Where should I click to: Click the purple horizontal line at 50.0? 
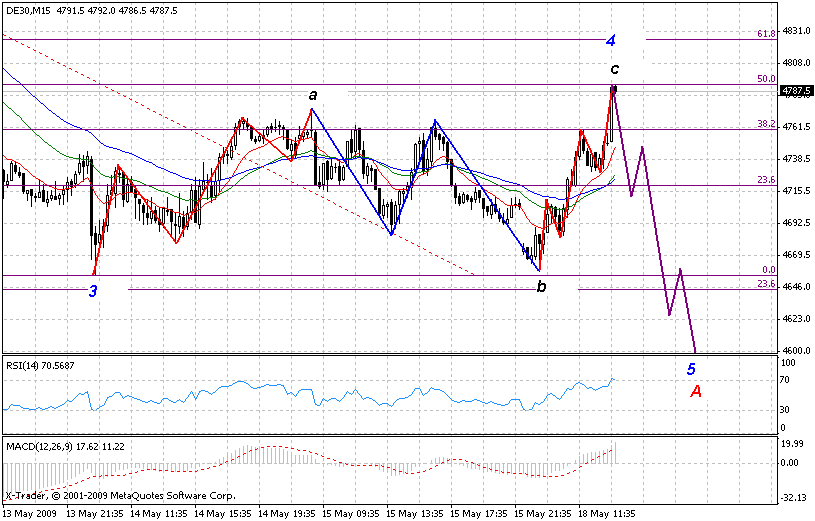(400, 85)
